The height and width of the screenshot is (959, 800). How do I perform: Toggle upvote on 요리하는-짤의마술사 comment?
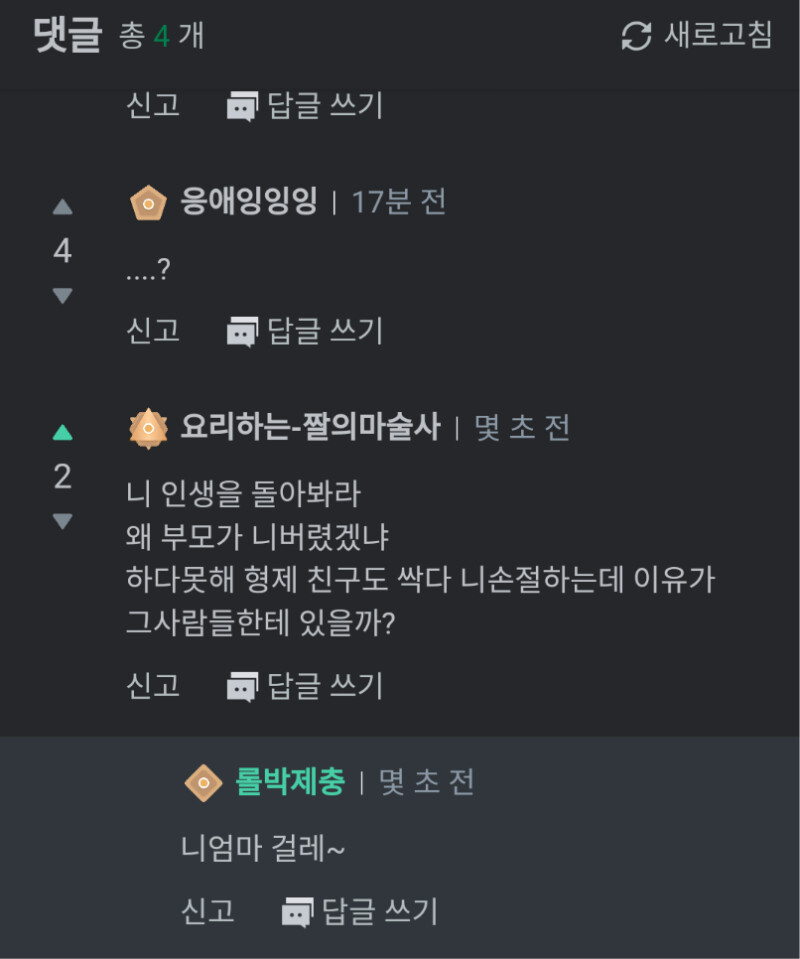[62, 432]
